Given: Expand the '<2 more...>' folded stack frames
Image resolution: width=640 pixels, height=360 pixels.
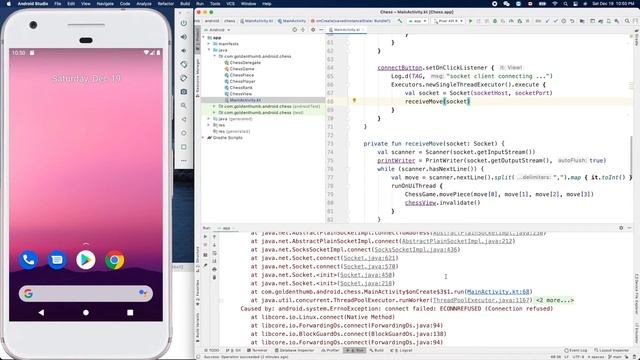Looking at the screenshot, I should point(555,300).
